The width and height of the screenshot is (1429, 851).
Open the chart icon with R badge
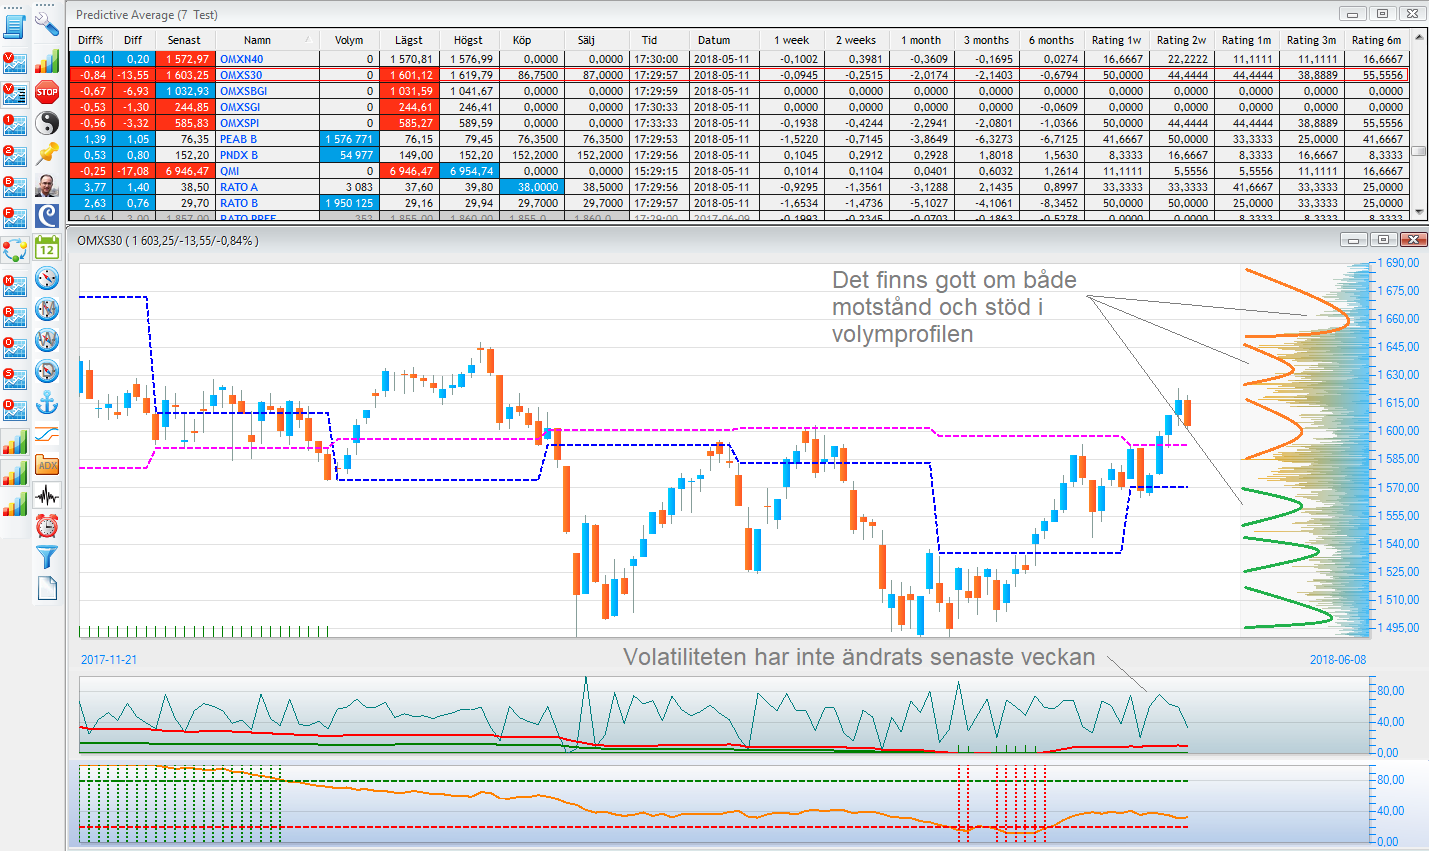[x=15, y=316]
